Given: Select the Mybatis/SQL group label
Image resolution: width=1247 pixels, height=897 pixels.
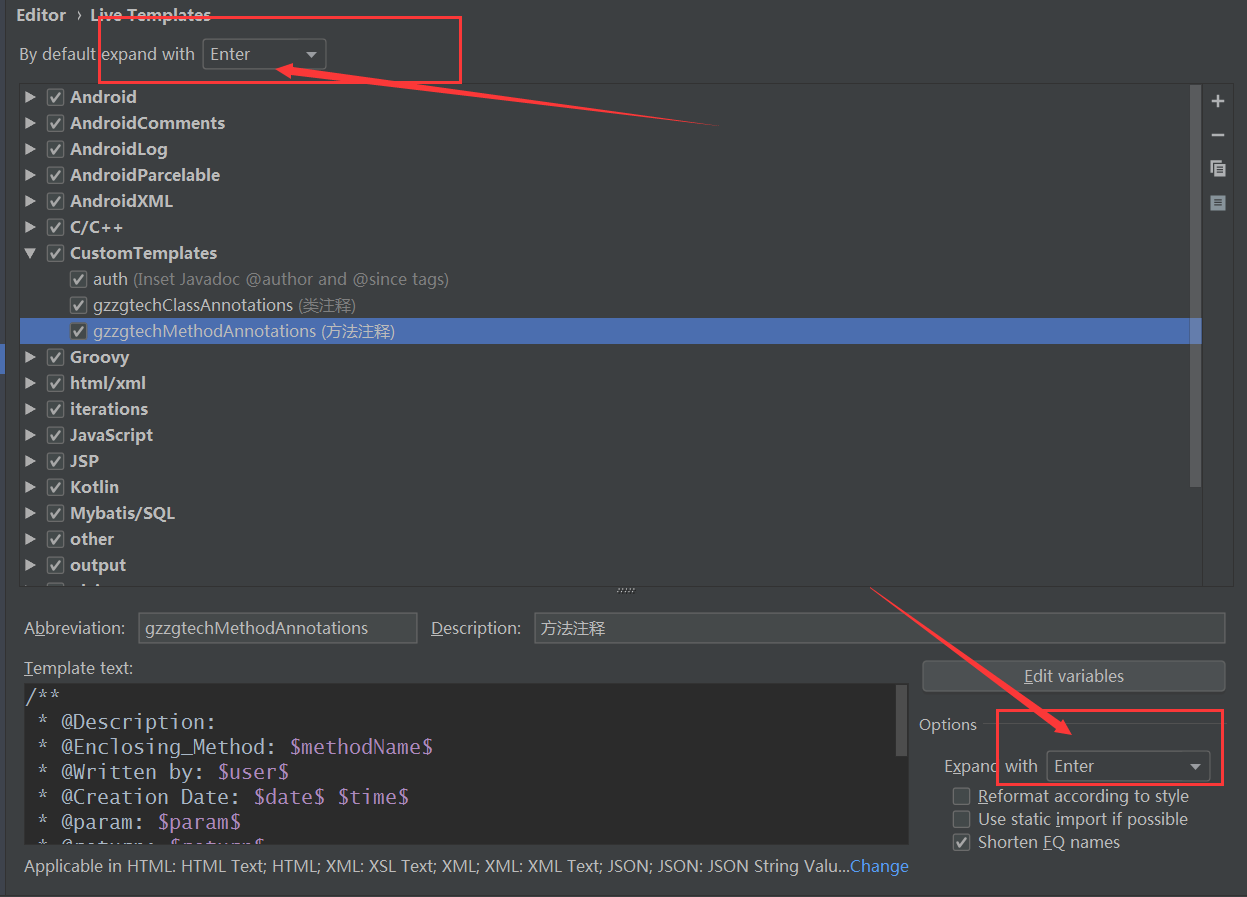Looking at the screenshot, I should click(x=122, y=513).
